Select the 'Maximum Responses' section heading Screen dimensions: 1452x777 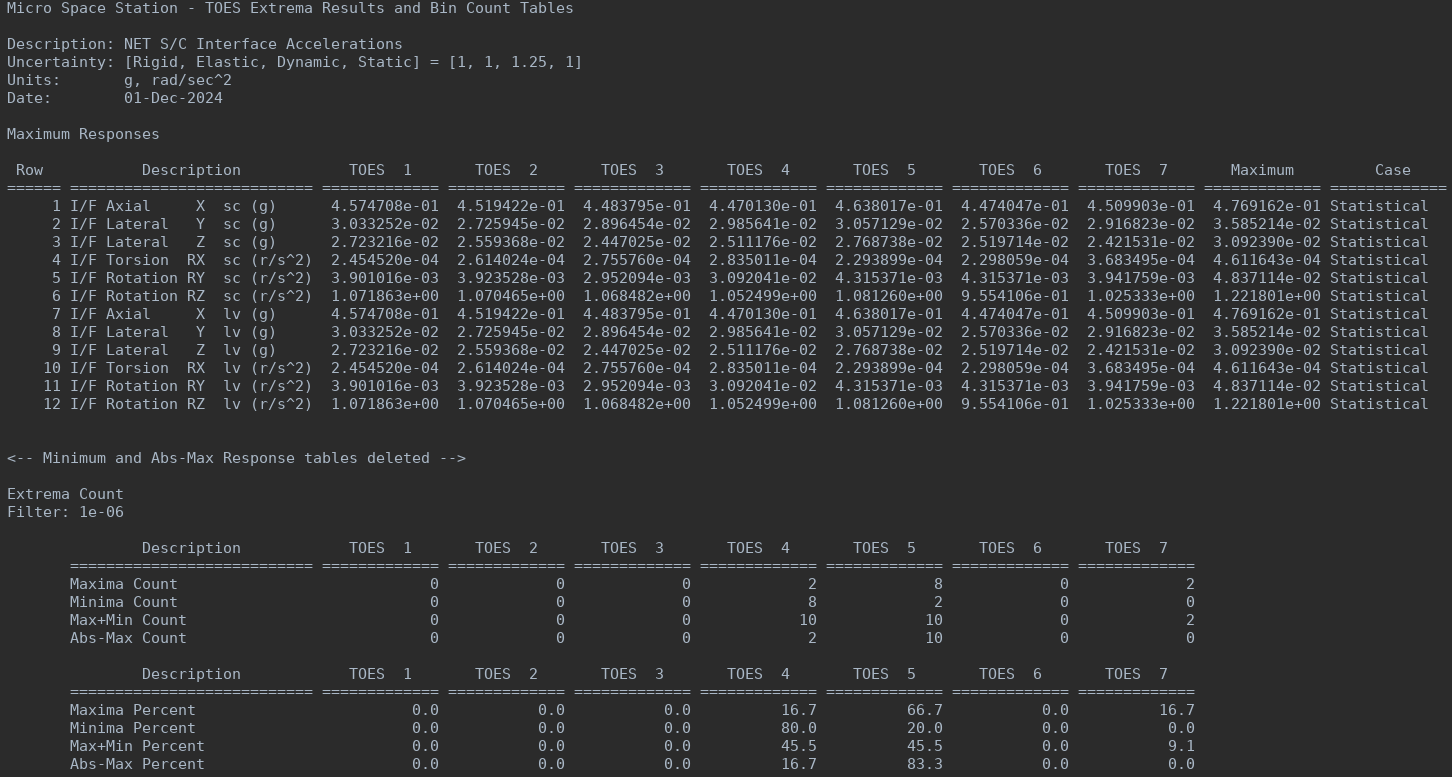83,134
